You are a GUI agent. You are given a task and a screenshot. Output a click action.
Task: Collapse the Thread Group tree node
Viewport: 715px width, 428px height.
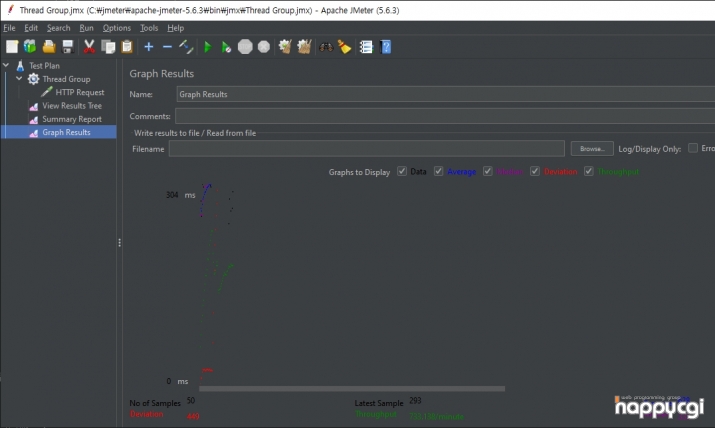tap(19, 78)
